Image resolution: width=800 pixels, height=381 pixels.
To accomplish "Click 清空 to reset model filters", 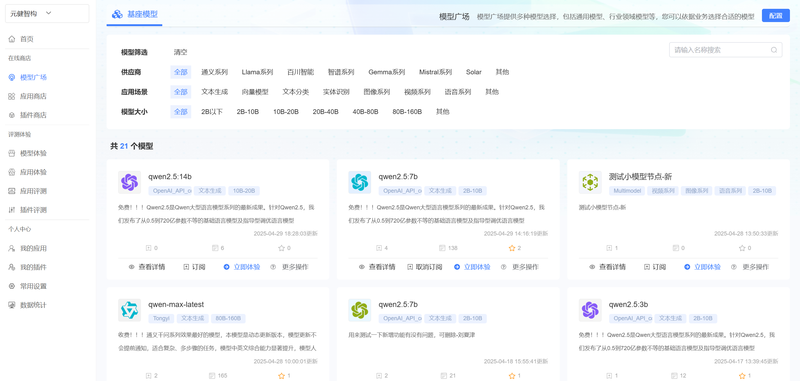I will [x=181, y=53].
